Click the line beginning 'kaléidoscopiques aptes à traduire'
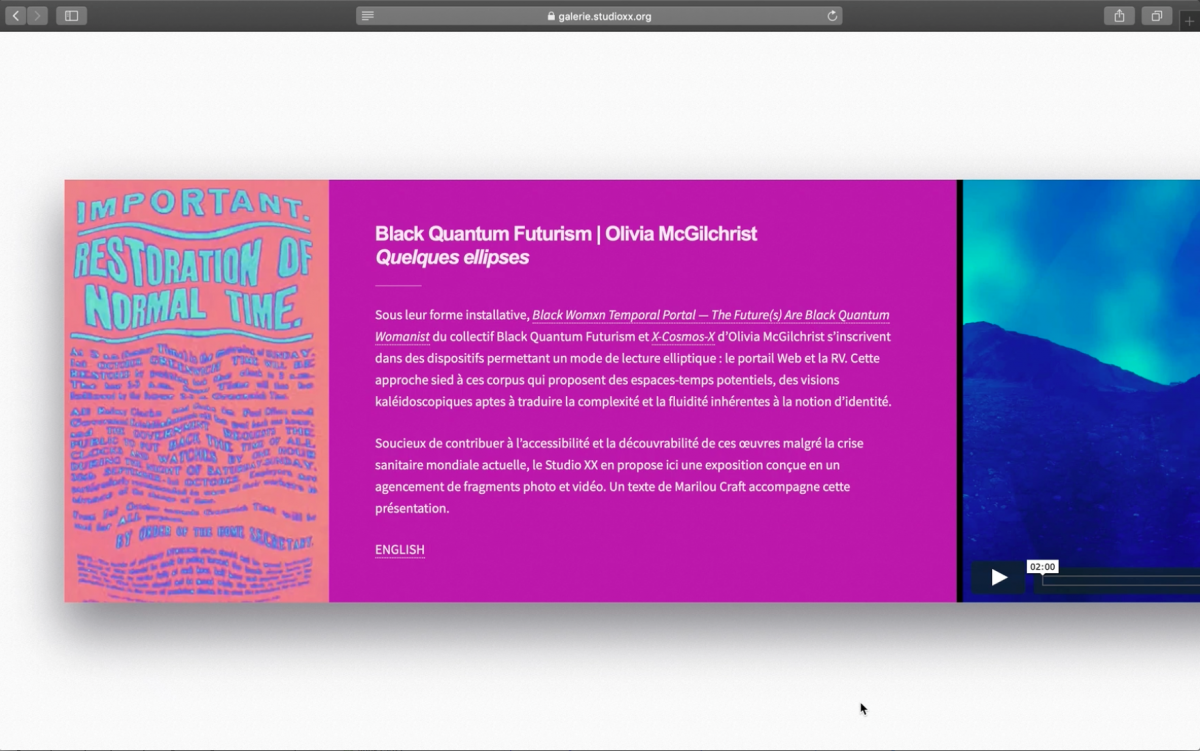Viewport: 1200px width, 751px height. pyautogui.click(x=633, y=402)
